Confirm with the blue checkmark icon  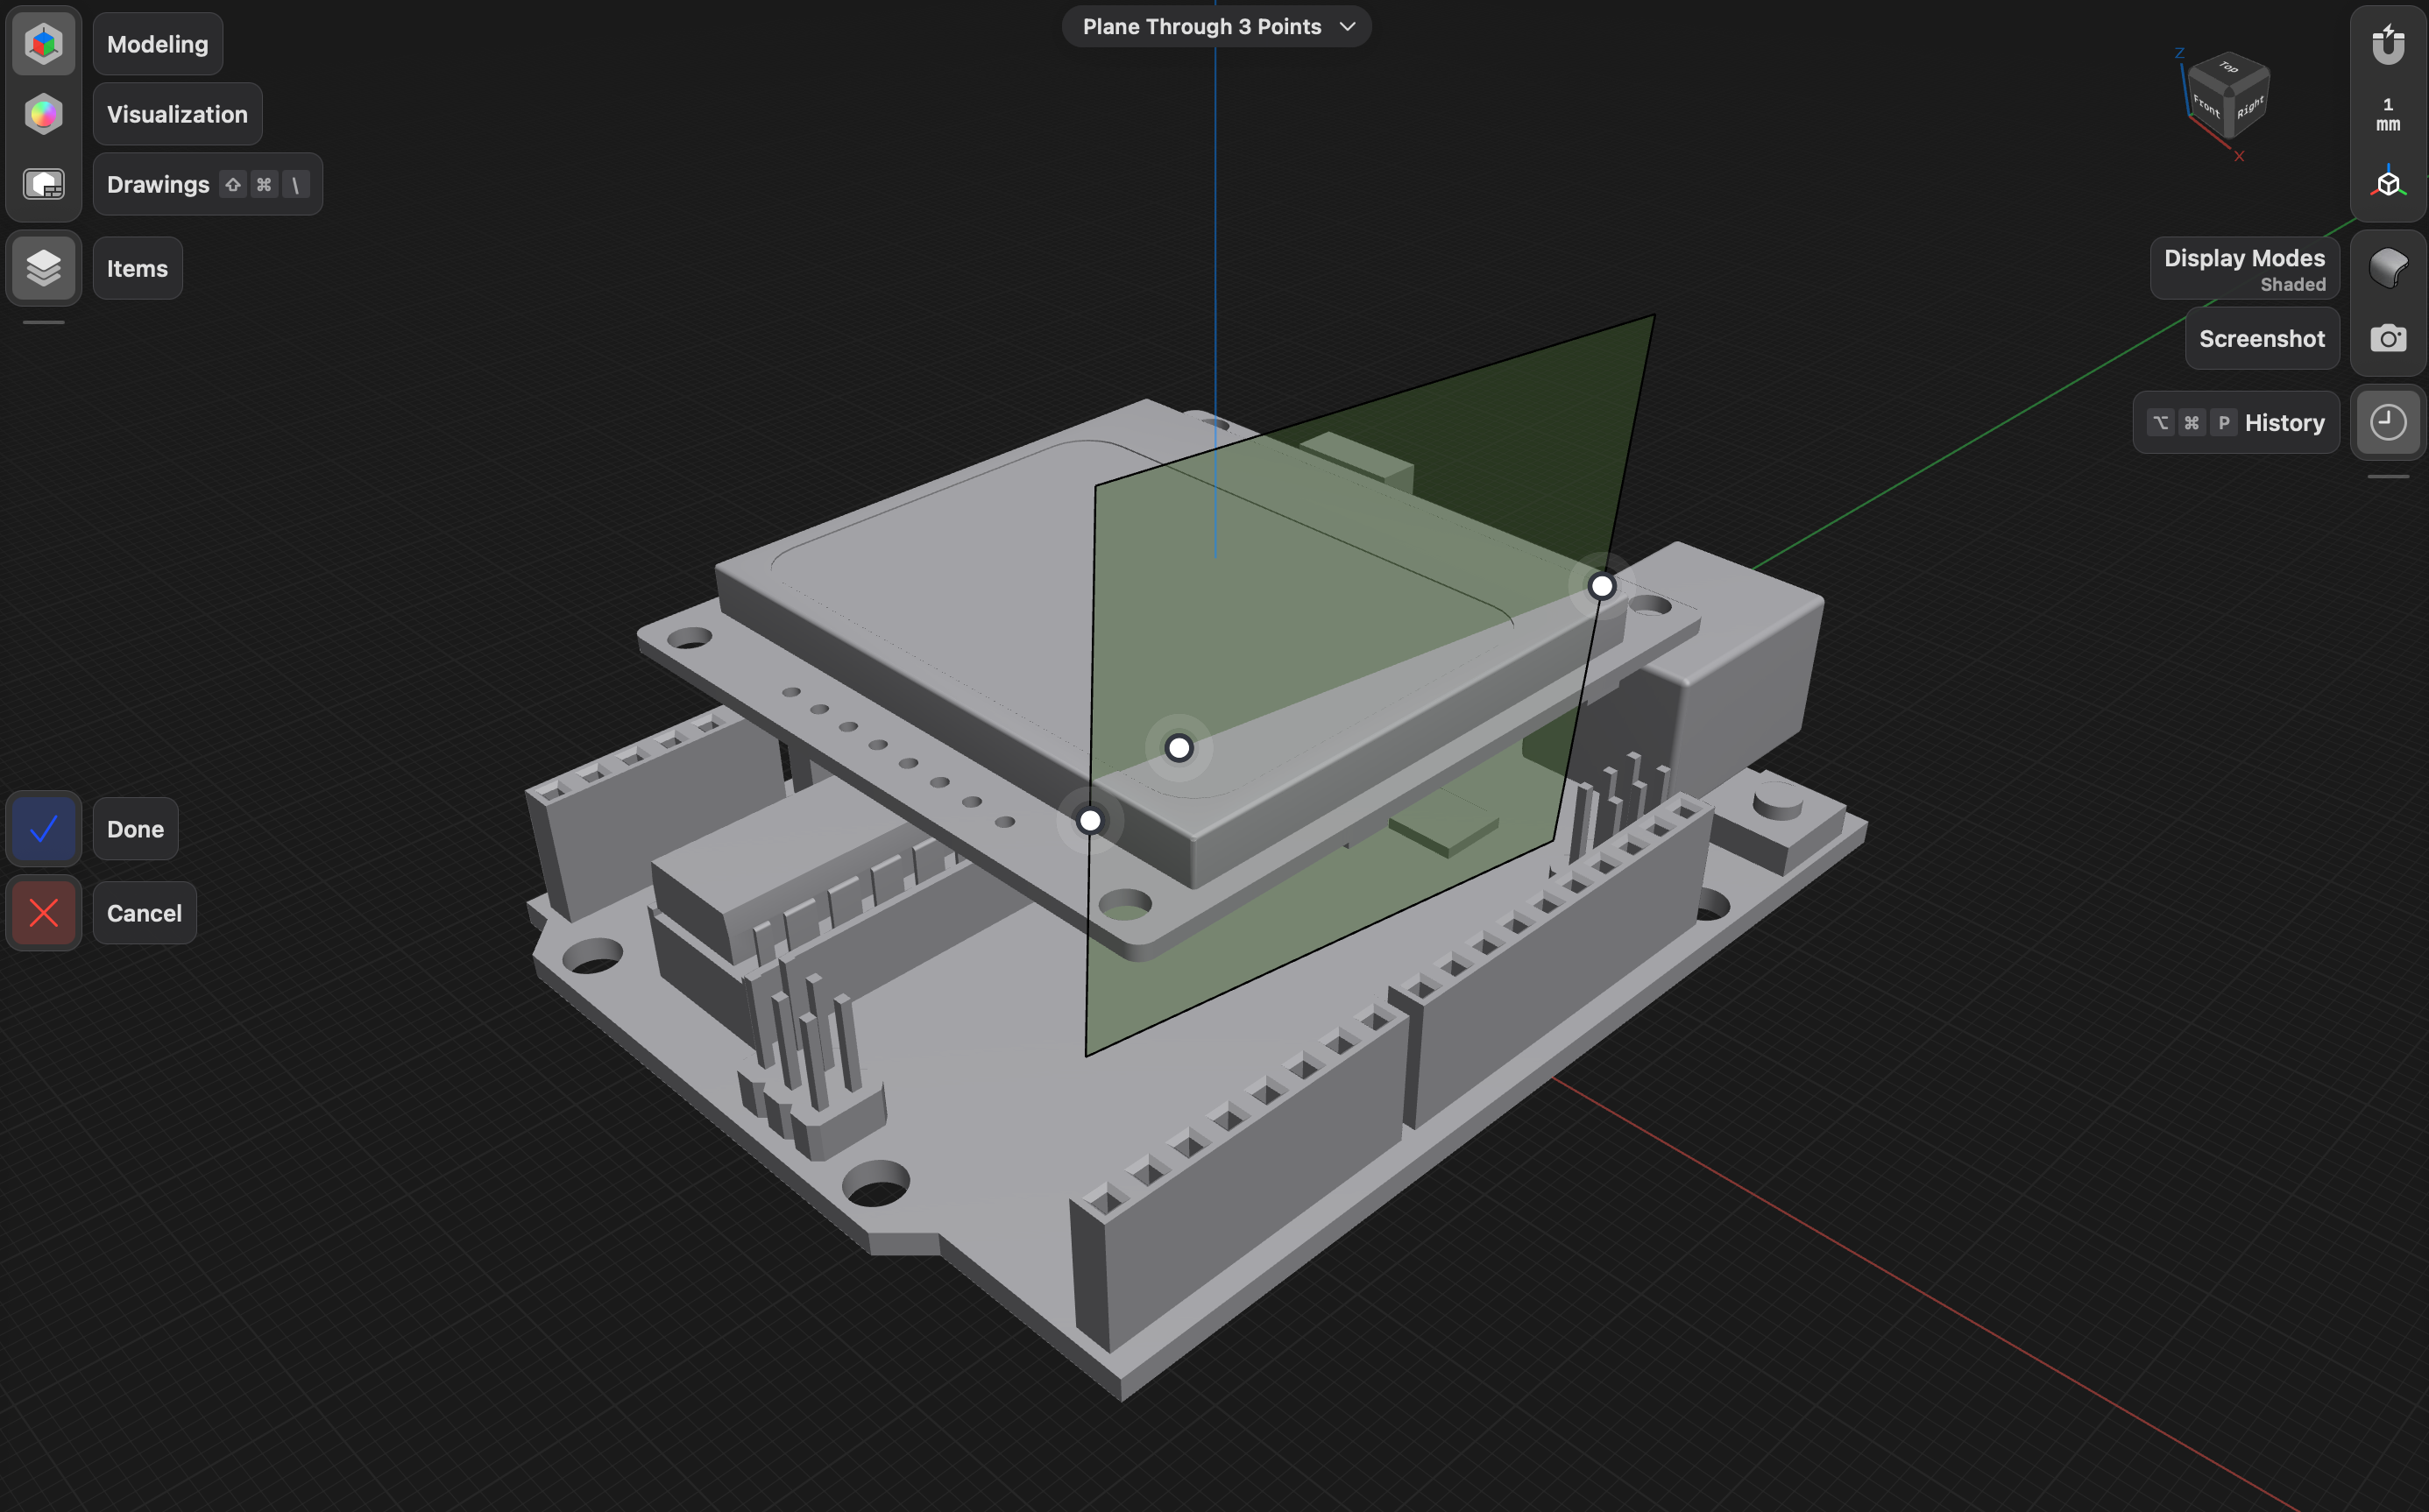pyautogui.click(x=44, y=829)
